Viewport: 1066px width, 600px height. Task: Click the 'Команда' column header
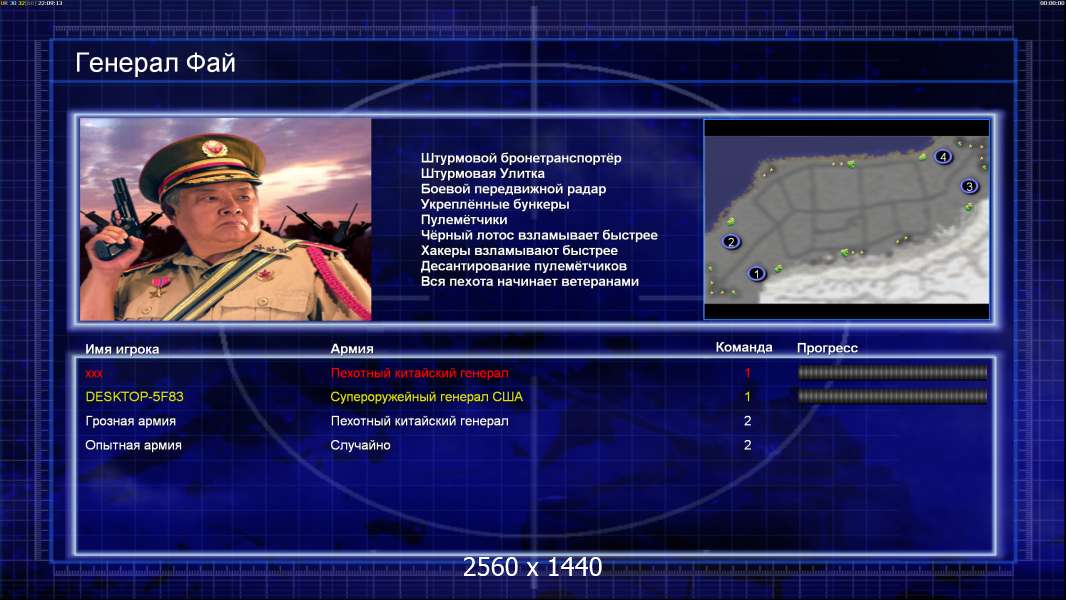point(744,347)
